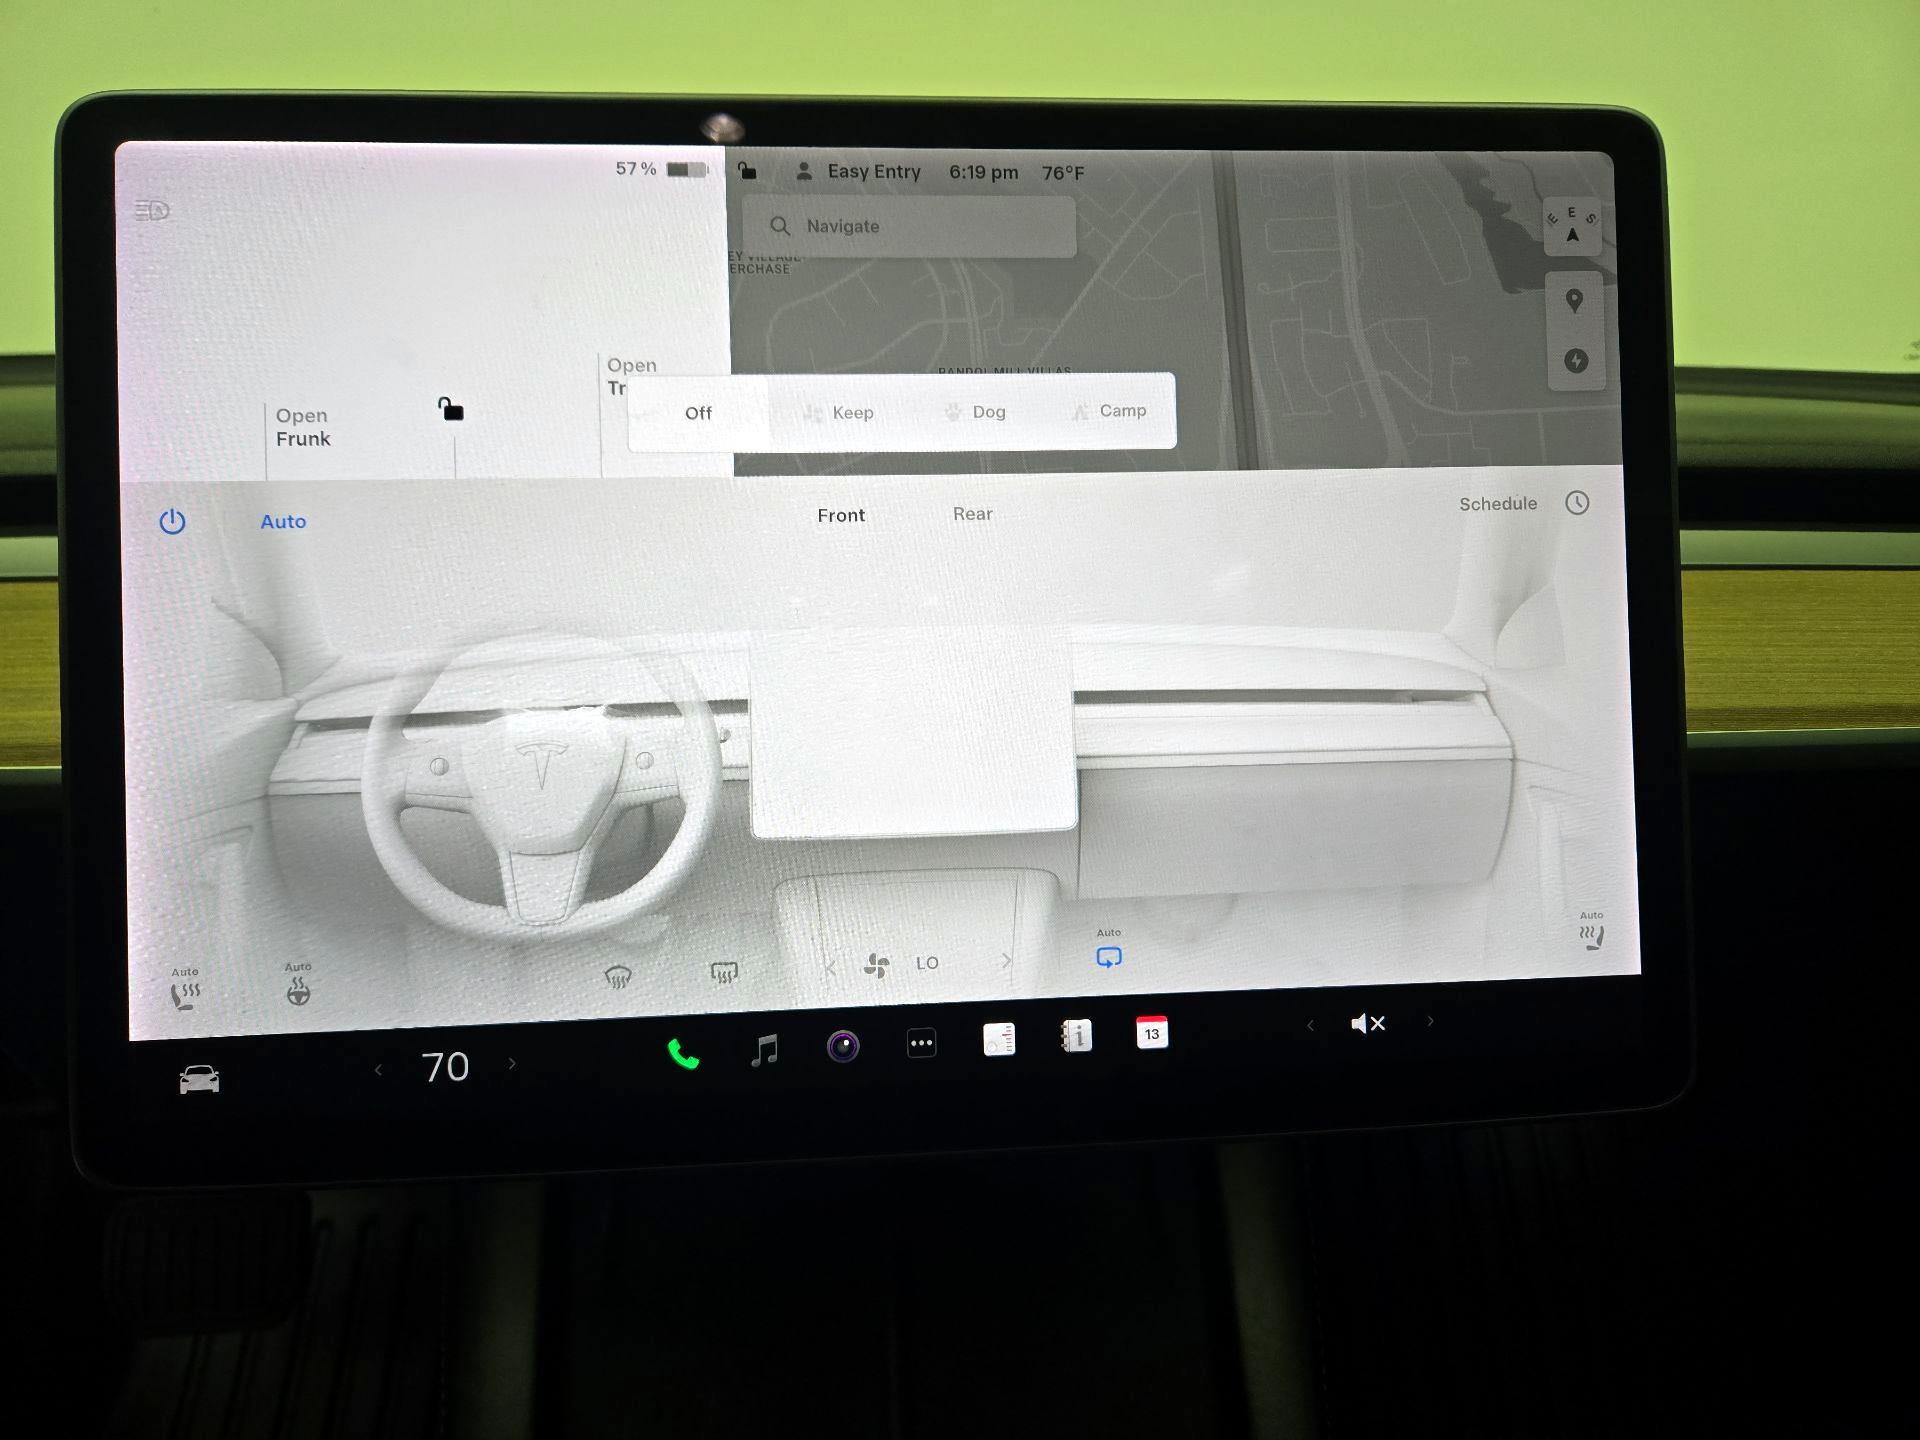The height and width of the screenshot is (1440, 1920).
Task: Open climate Schedule
Action: pyautogui.click(x=1498, y=503)
